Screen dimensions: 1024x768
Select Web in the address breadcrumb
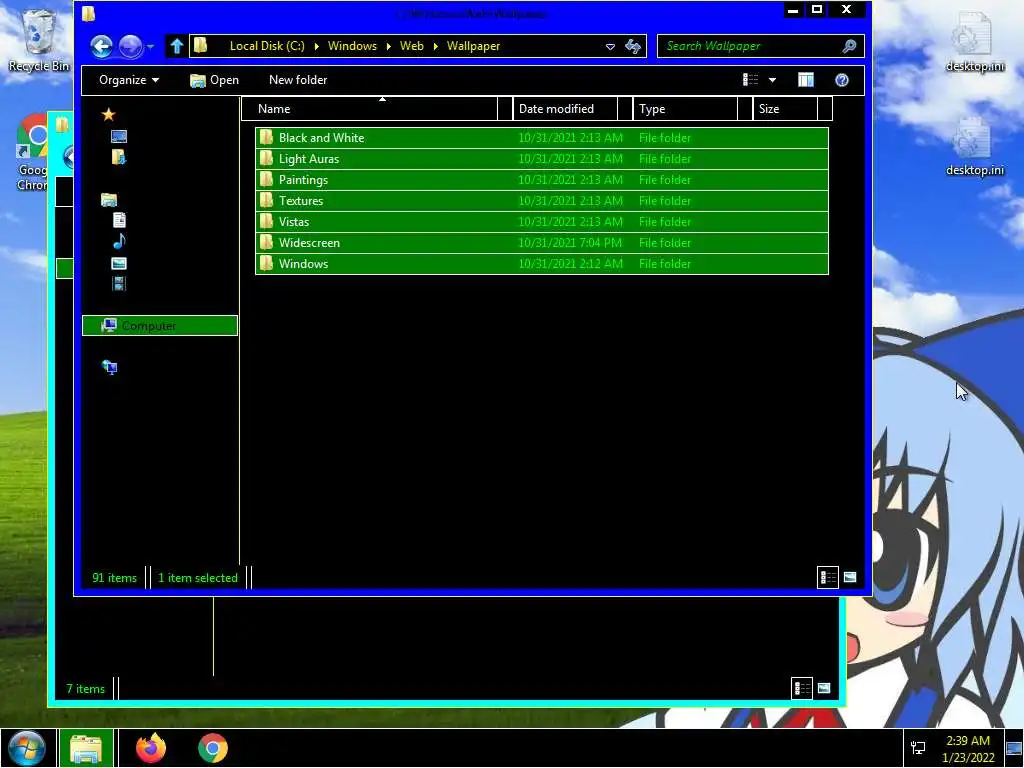(x=411, y=46)
